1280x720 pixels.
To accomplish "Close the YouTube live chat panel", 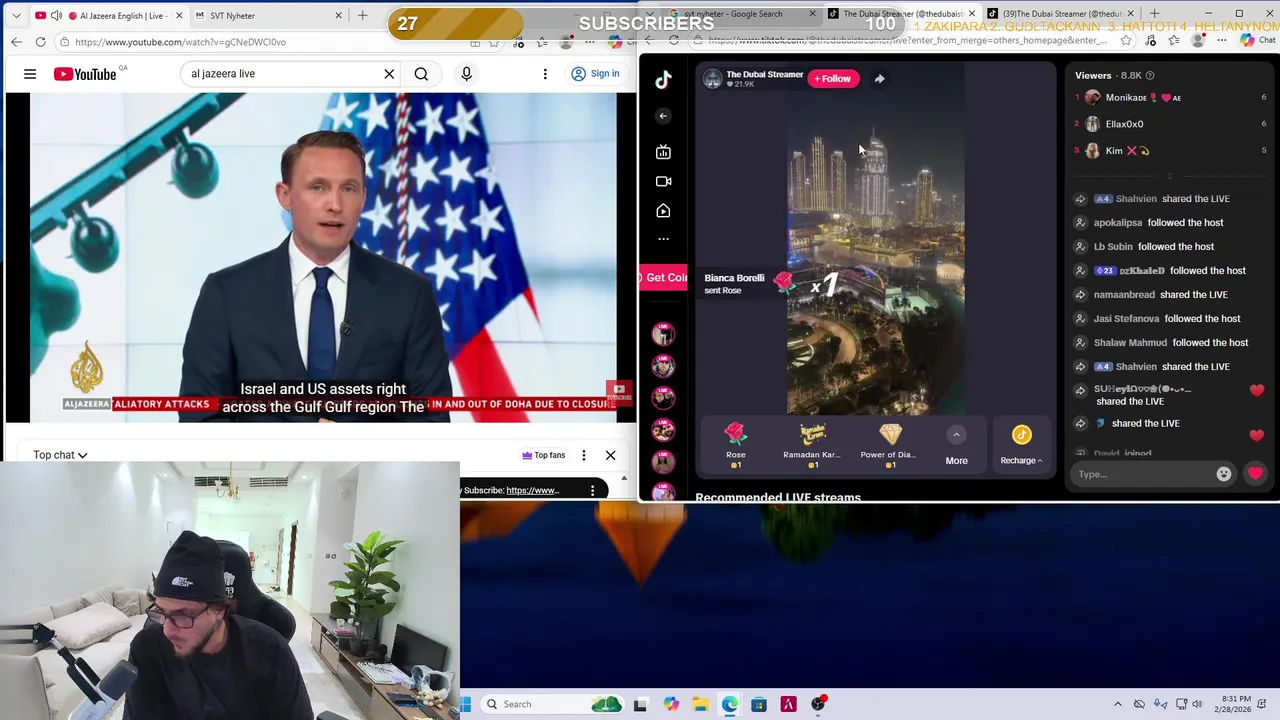I will tap(610, 455).
